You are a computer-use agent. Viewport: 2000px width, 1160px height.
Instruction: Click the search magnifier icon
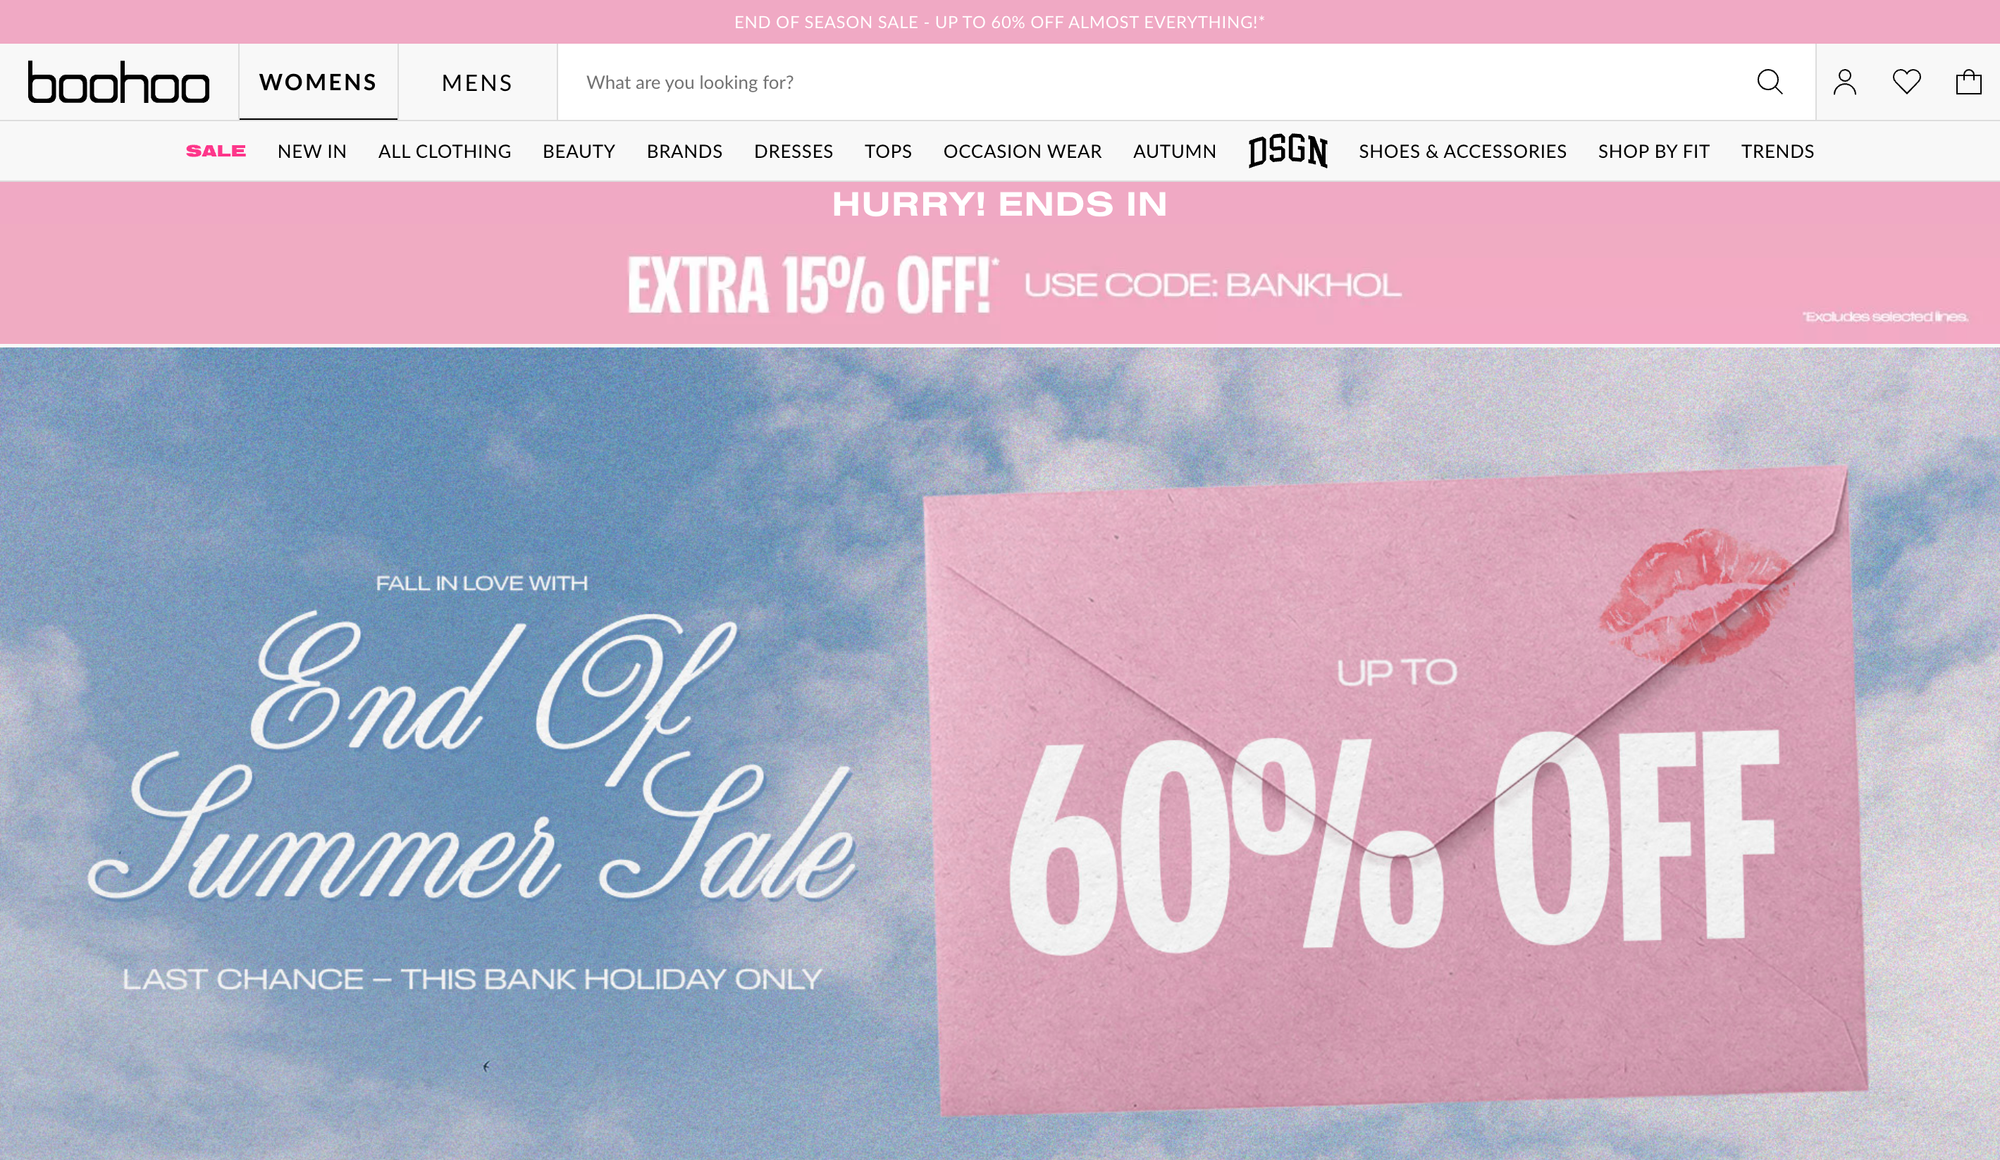pos(1769,82)
